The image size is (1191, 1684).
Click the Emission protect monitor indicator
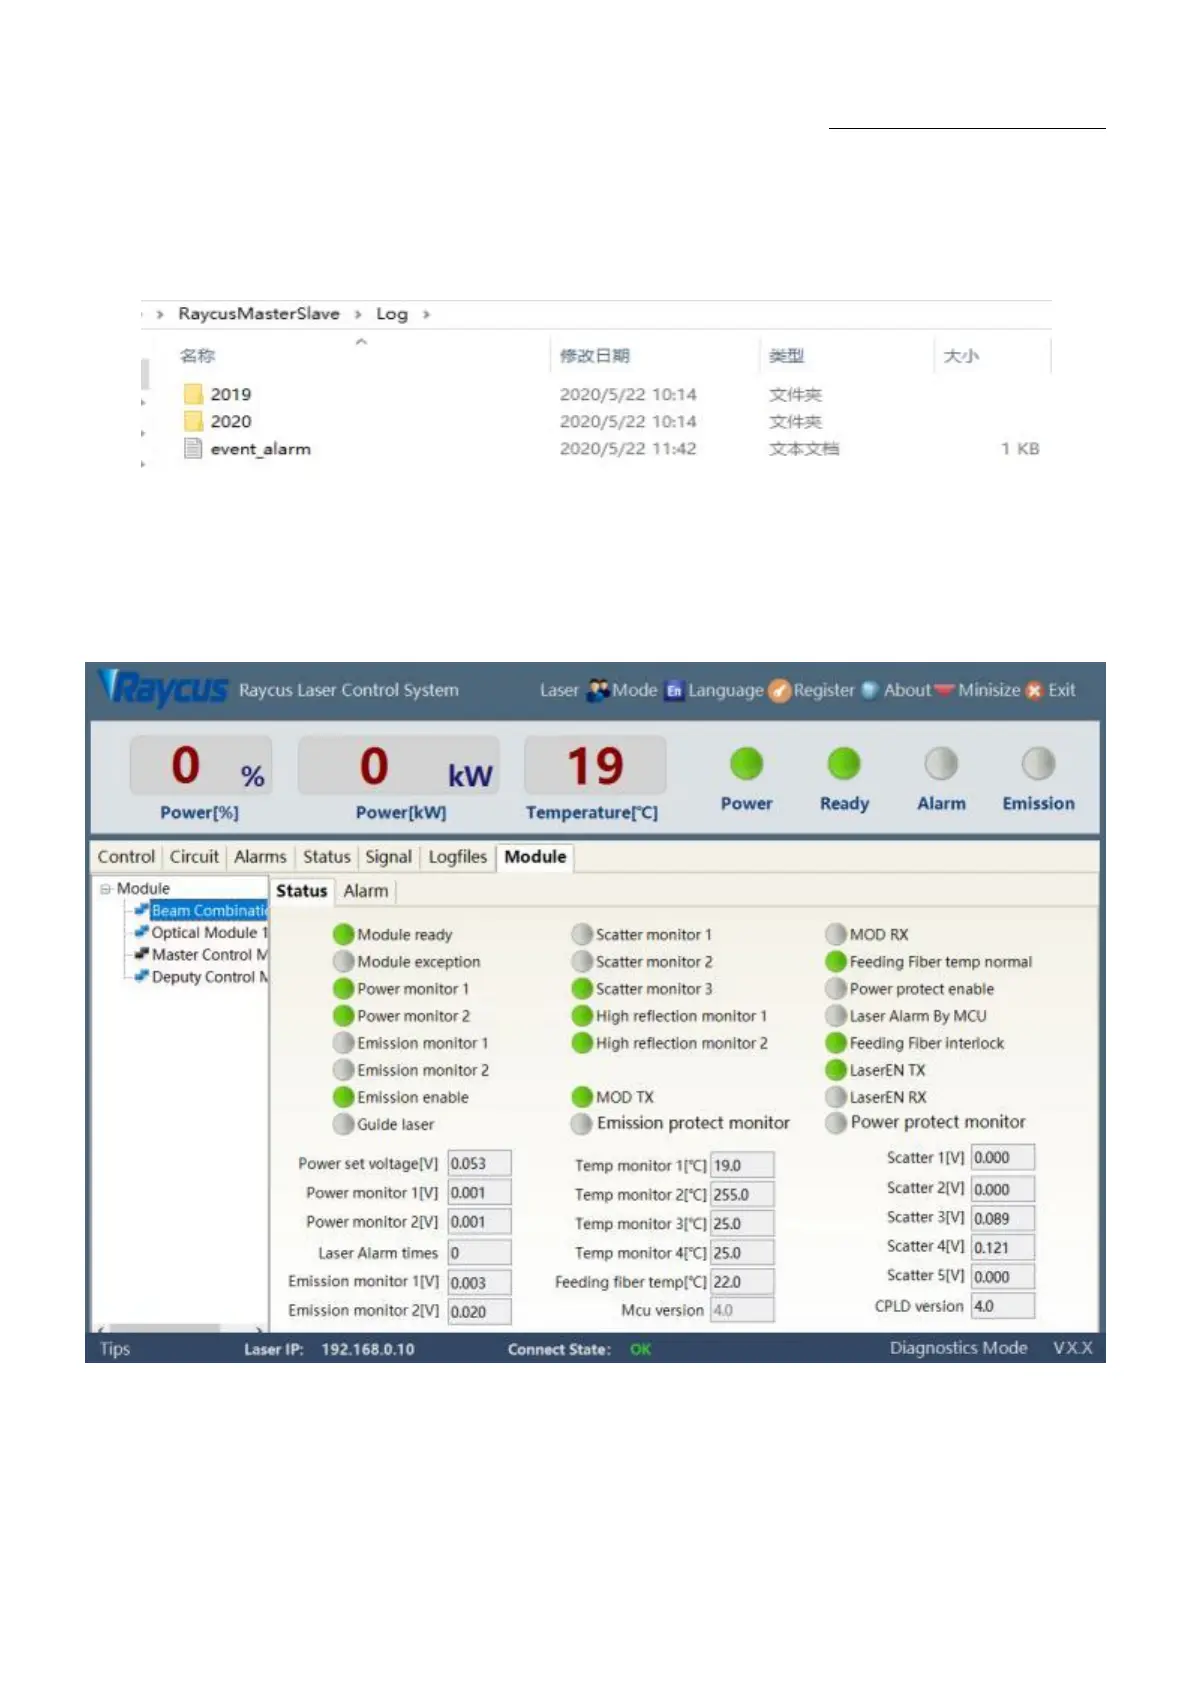pos(582,1124)
